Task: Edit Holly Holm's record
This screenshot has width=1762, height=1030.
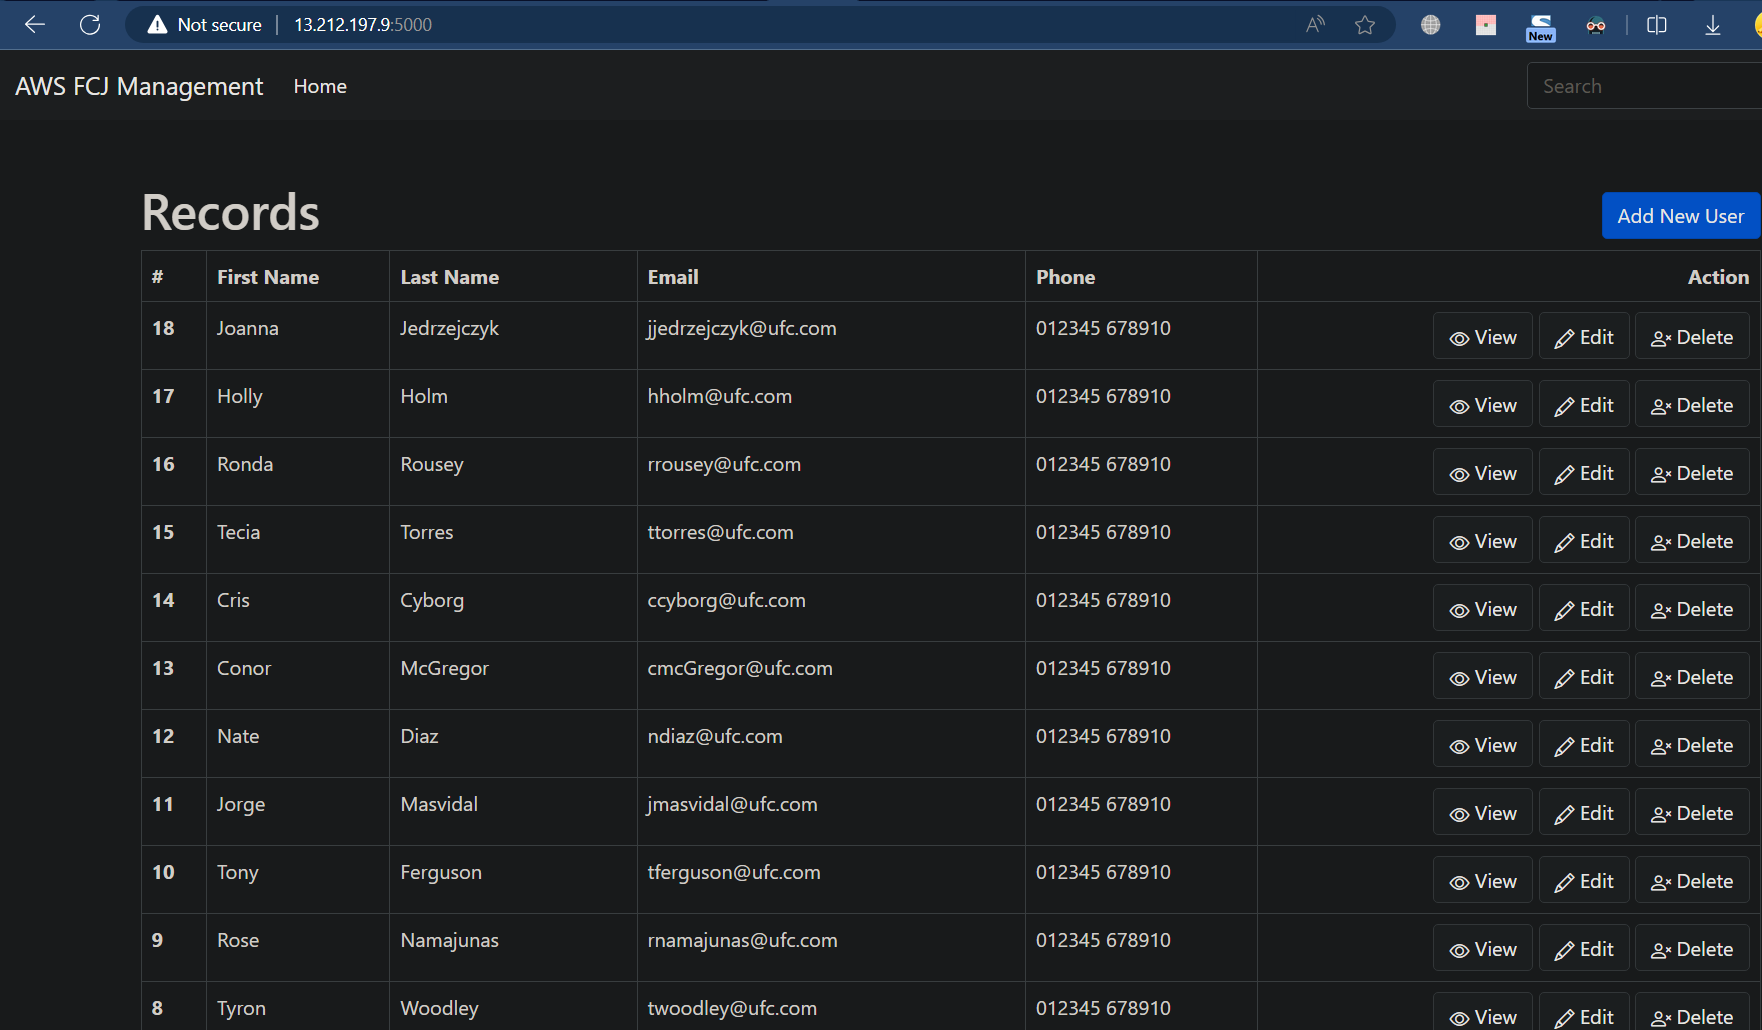Action: click(1584, 405)
